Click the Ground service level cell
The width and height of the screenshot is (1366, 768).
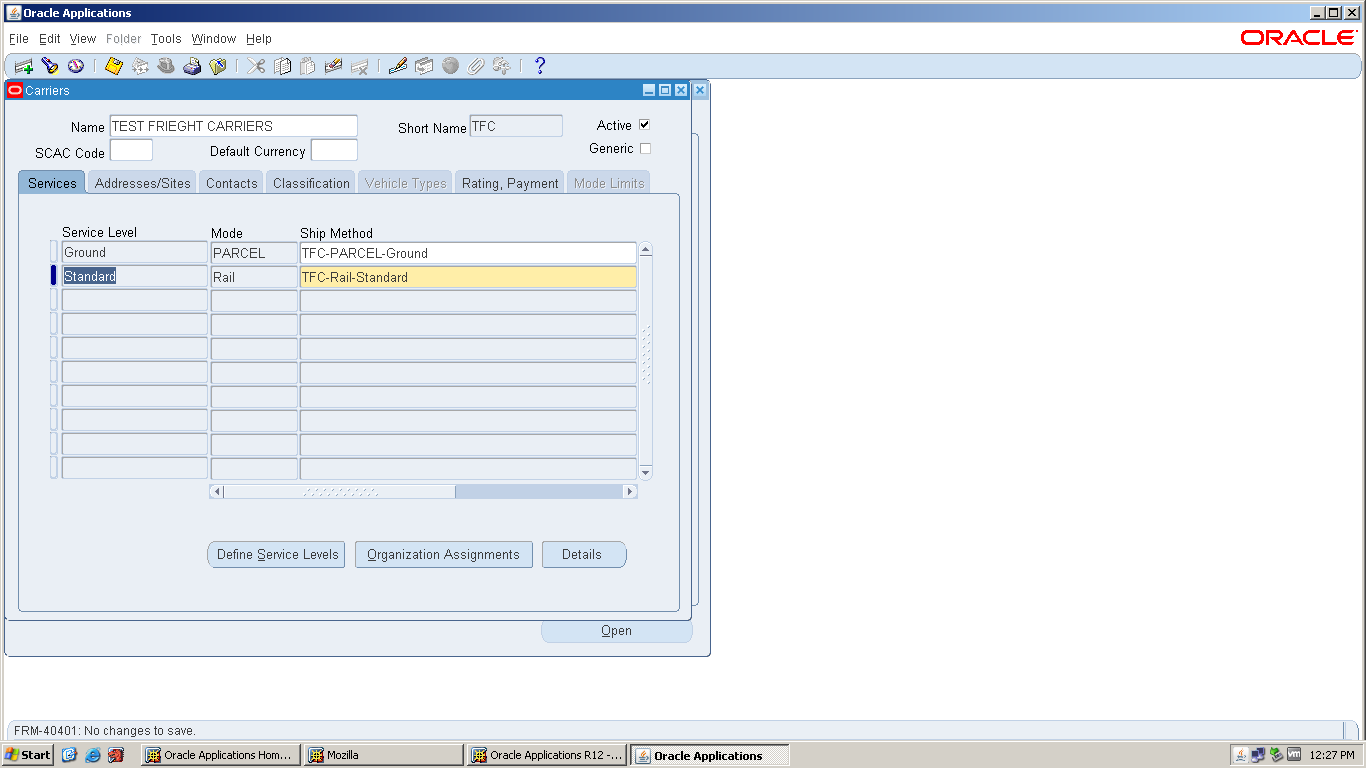click(134, 253)
